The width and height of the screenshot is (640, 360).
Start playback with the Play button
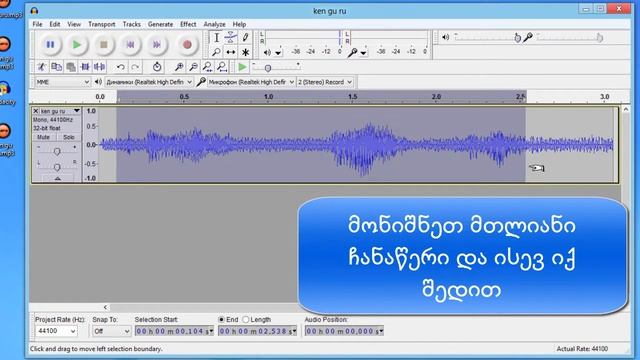(77, 44)
